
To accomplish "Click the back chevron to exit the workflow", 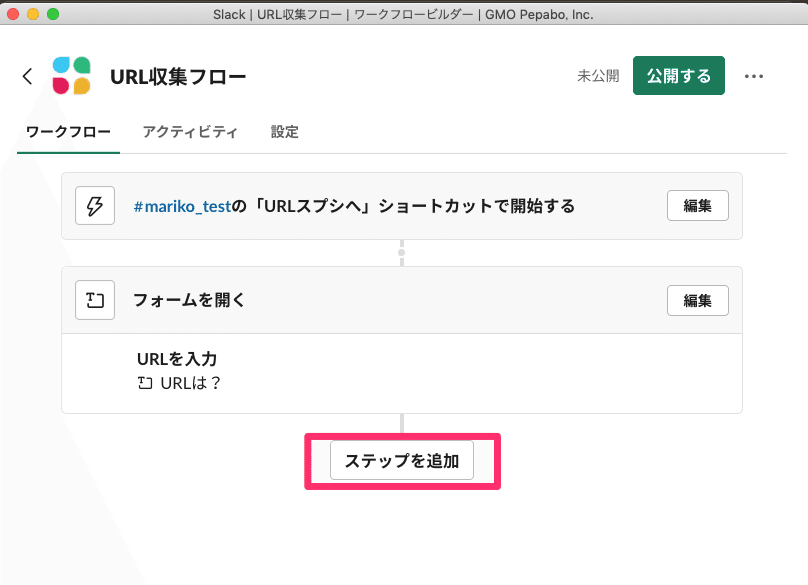I will click(x=27, y=75).
